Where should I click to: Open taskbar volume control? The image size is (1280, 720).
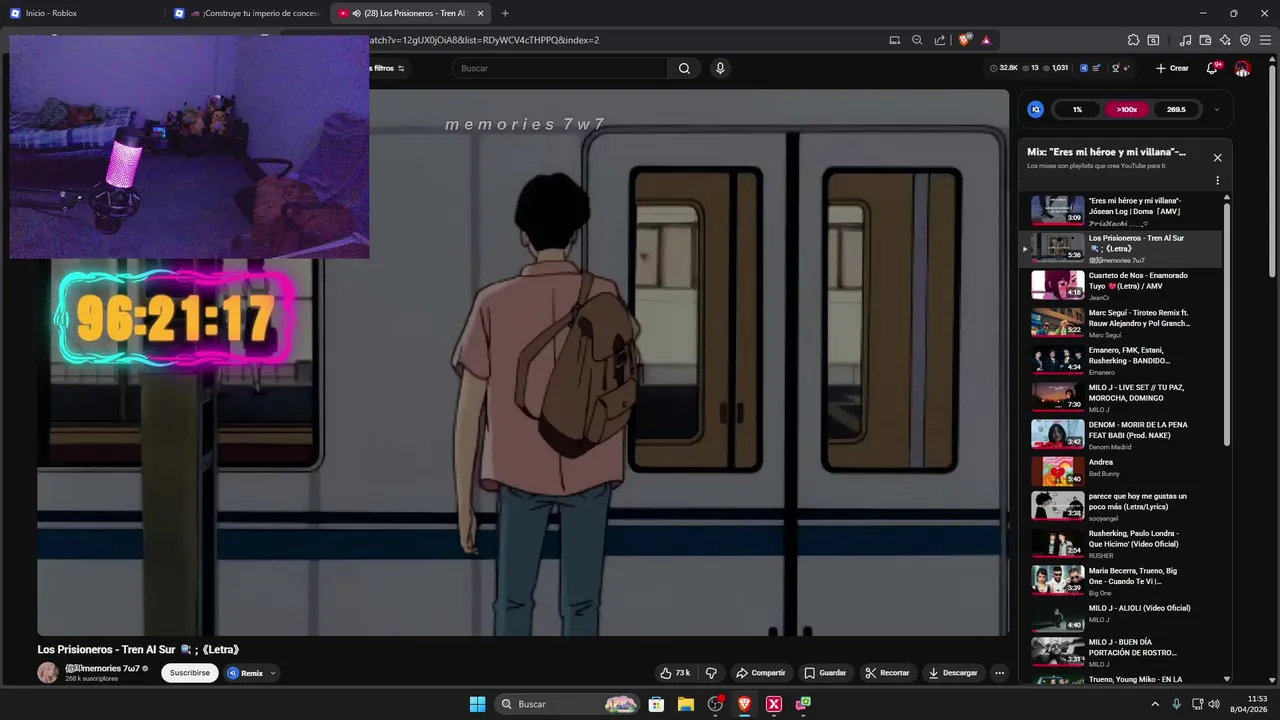coord(1214,704)
